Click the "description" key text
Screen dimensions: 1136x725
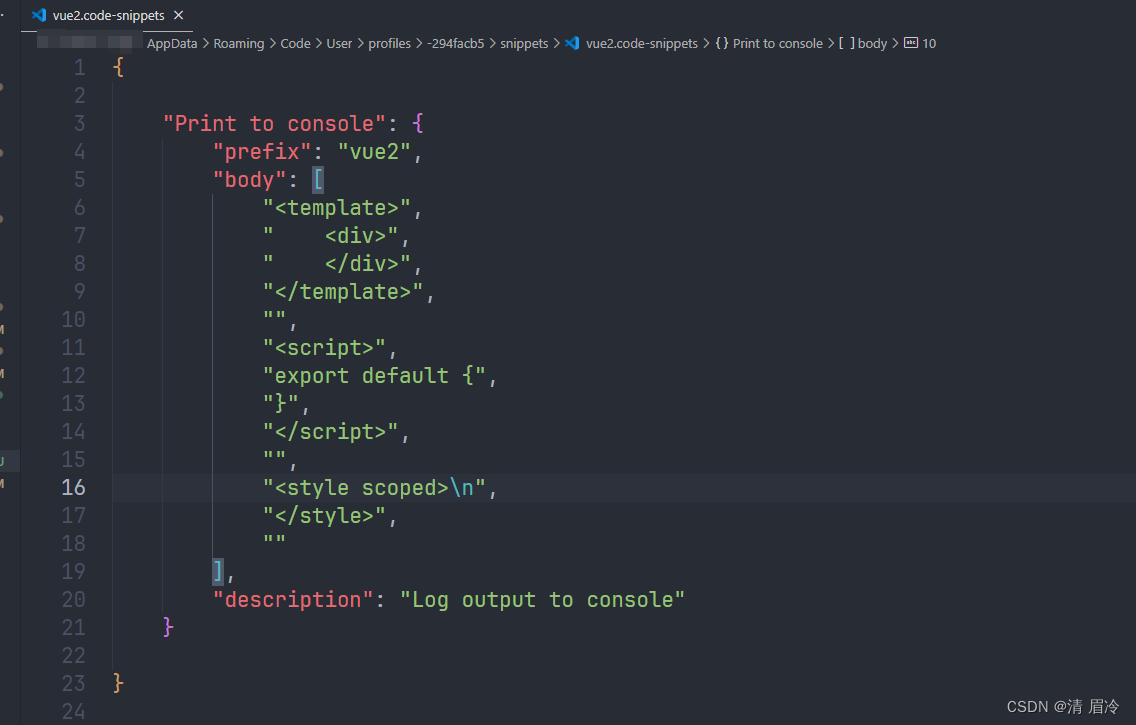click(293, 600)
